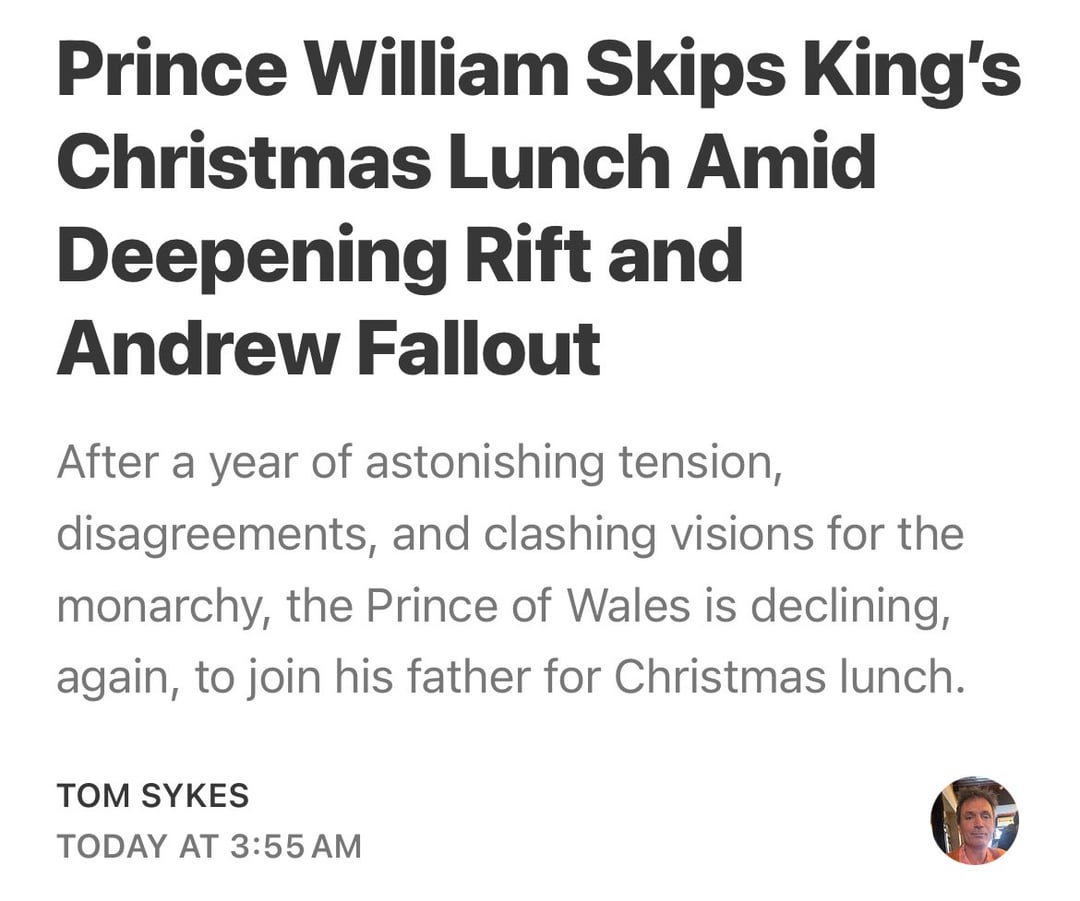The height and width of the screenshot is (901, 1080).
Task: Open Tom Sykes' author profile photo
Action: pos(974,820)
